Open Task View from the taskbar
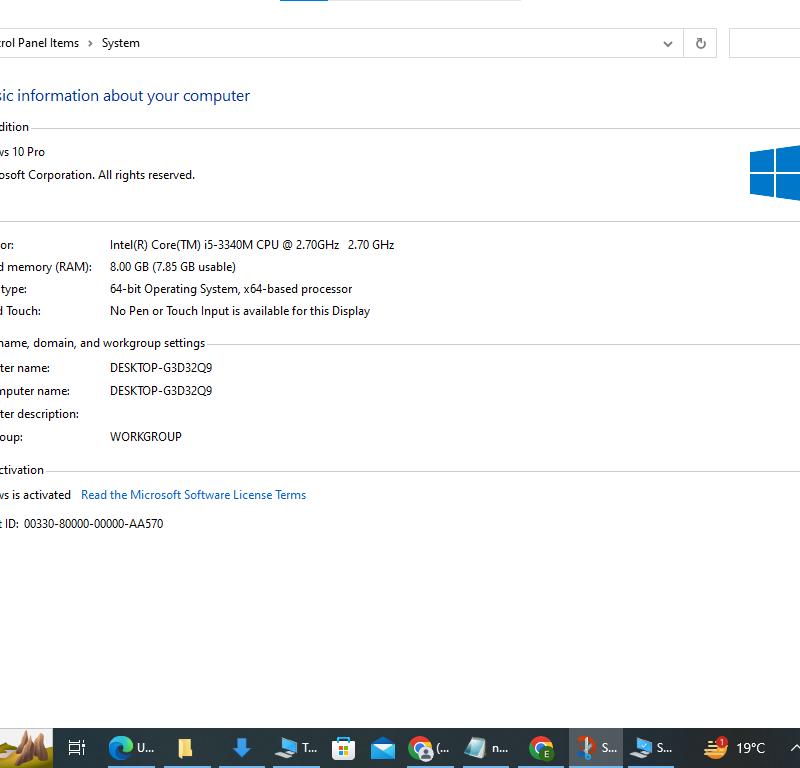Viewport: 800px width, 768px height. click(76, 747)
